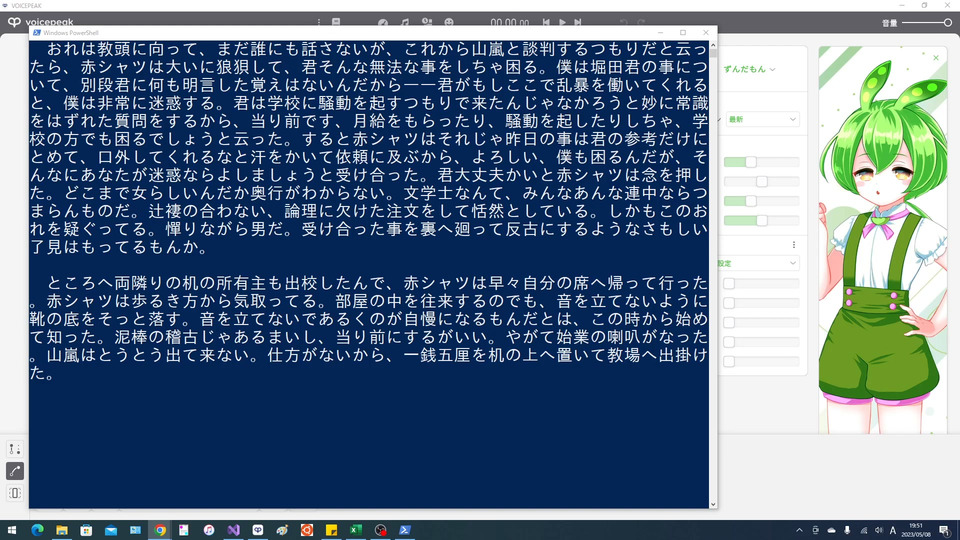Select the length bracket tool on left sidebar

pos(15,493)
